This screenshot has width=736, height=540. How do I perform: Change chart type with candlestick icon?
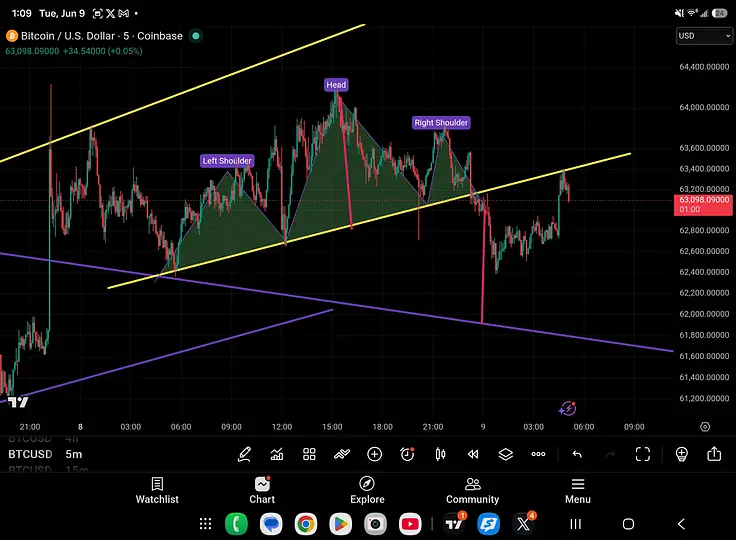pyautogui.click(x=440, y=454)
